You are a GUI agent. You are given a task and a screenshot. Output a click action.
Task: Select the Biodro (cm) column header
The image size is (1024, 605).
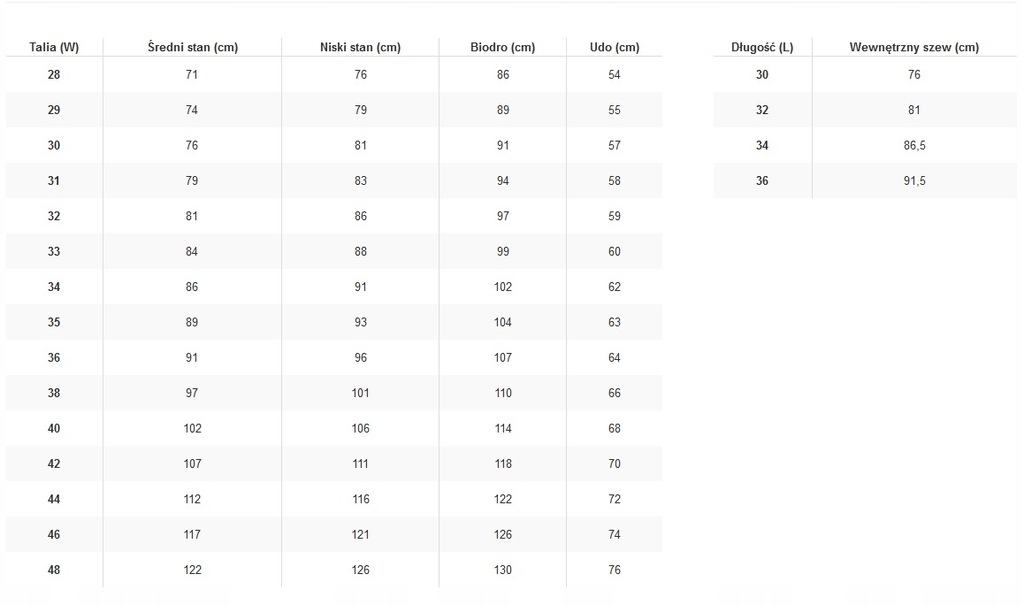(502, 47)
